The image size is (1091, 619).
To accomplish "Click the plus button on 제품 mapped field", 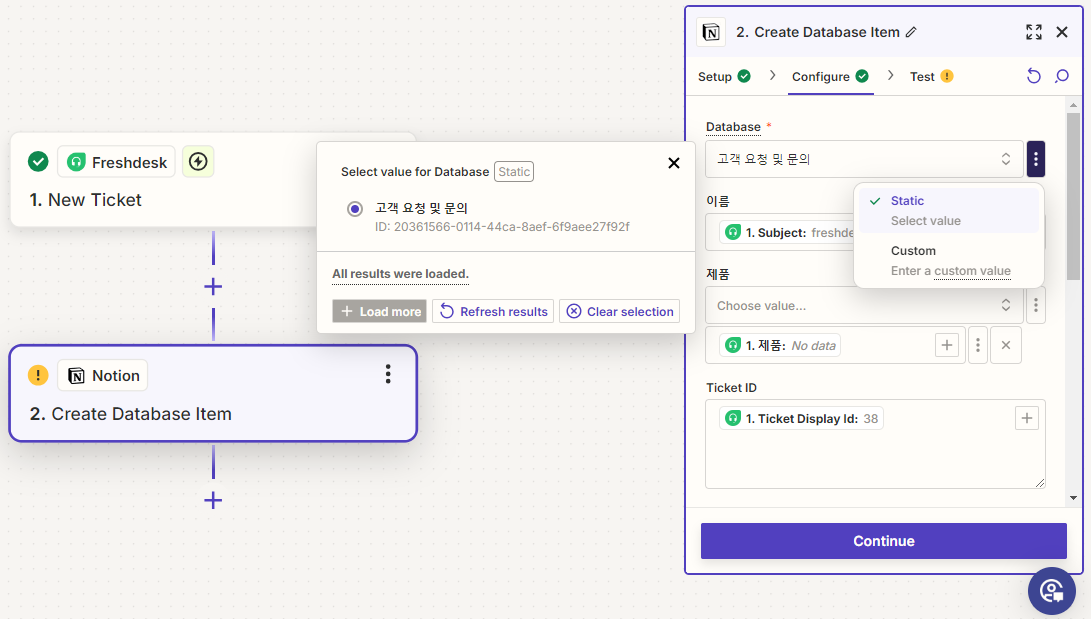I will (947, 345).
